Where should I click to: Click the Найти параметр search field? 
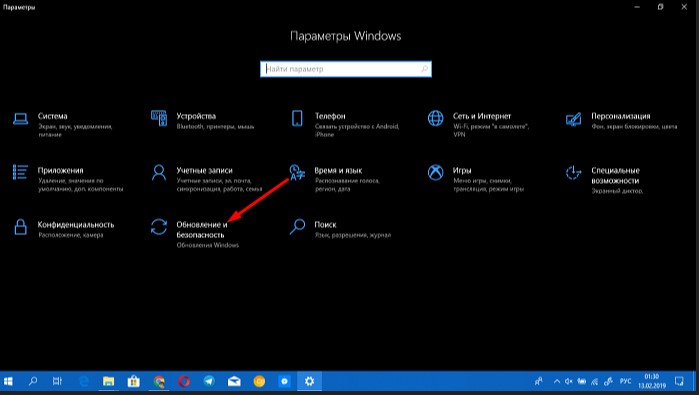coord(345,69)
